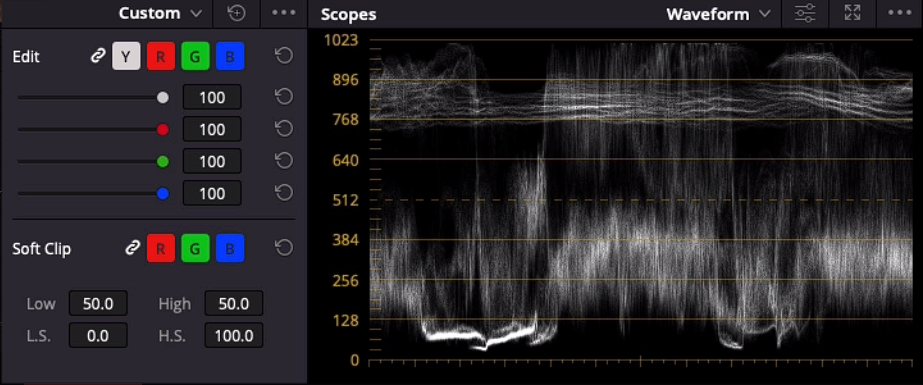Toggle the green channel in Edit

click(195, 57)
